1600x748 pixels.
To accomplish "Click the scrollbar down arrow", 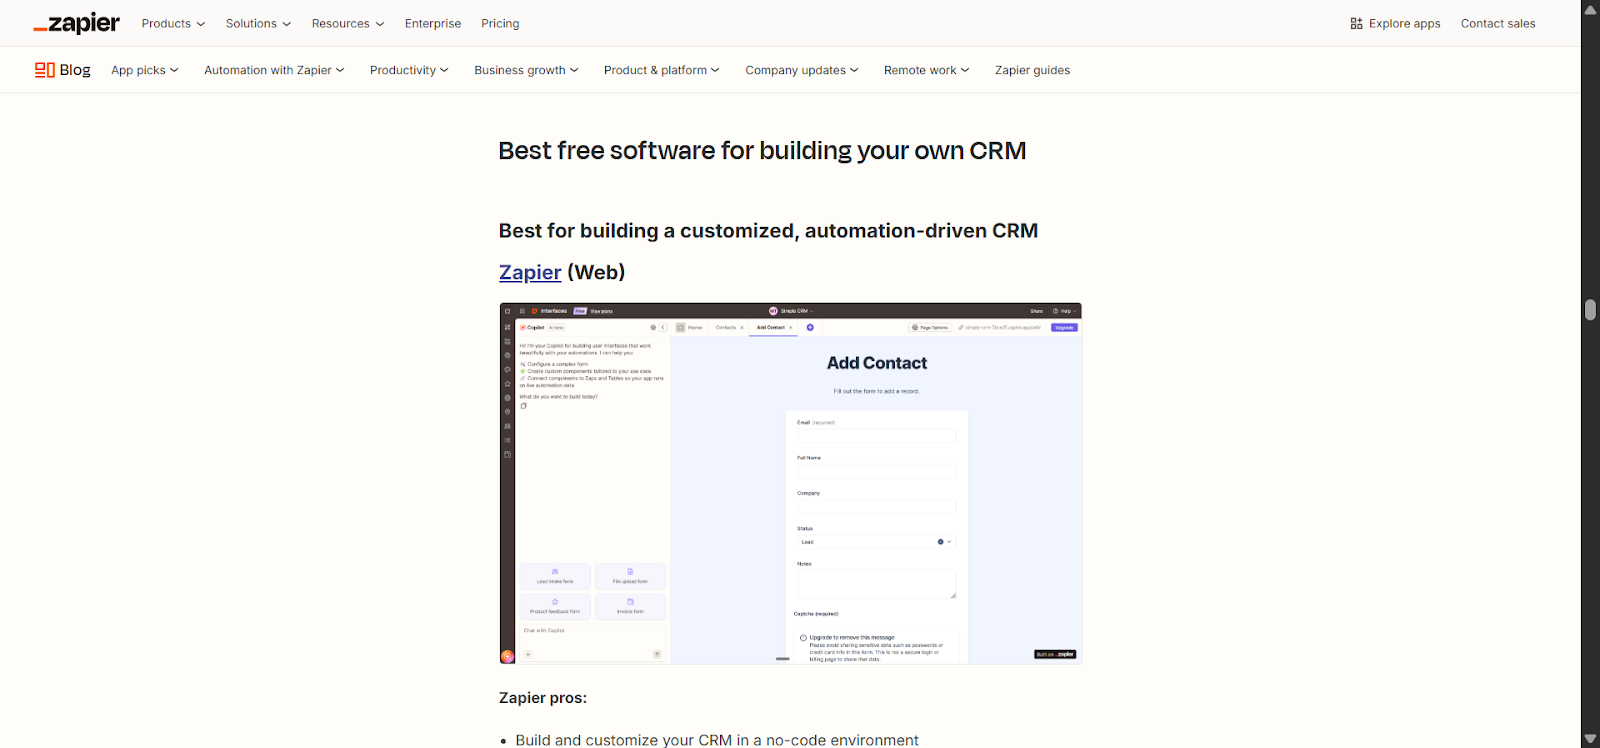I will (x=1590, y=739).
